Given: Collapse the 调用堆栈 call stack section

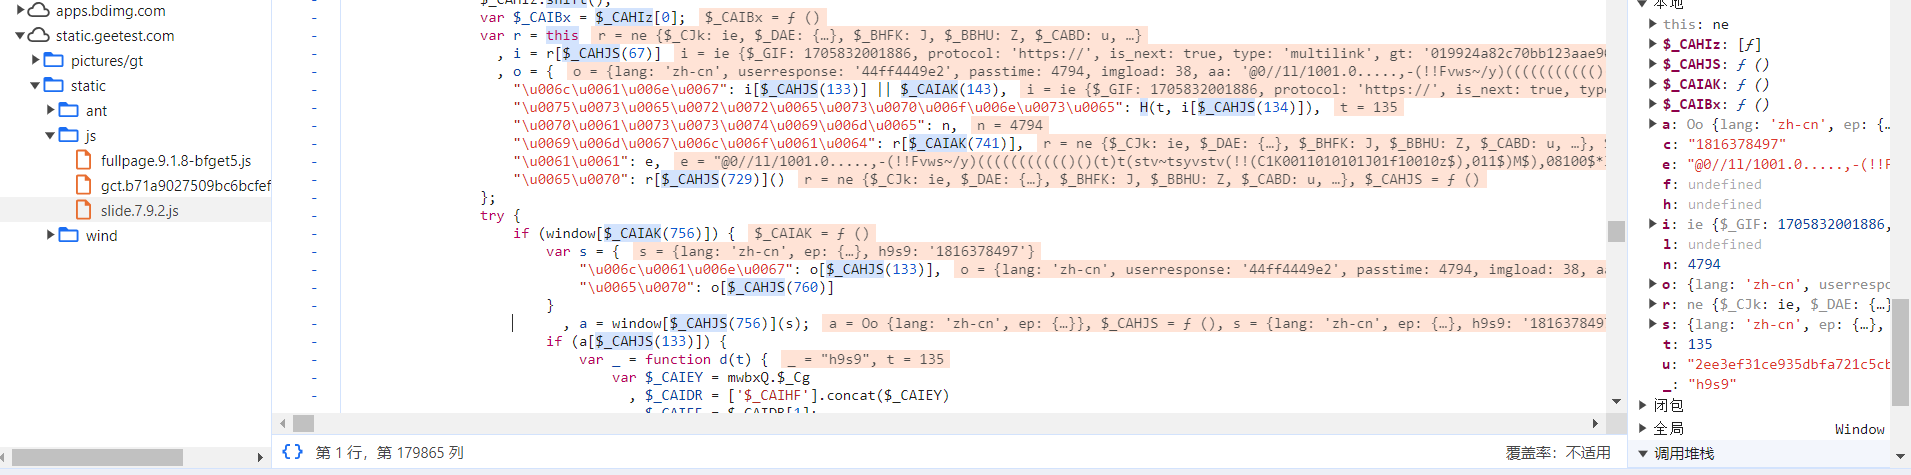Looking at the screenshot, I should click(x=1643, y=453).
